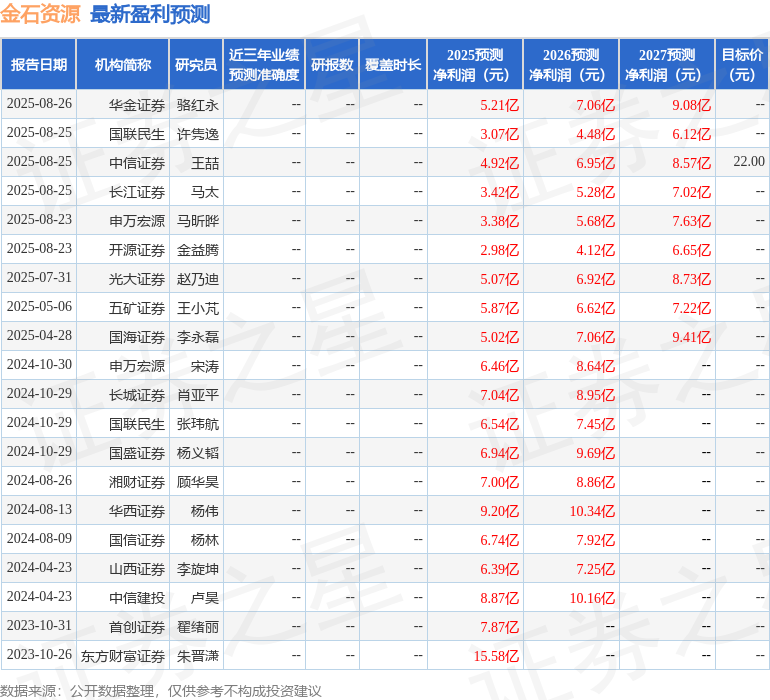This screenshot has height=700, width=770.
Task: Click the 2027预测净利润 column header
Action: click(666, 64)
